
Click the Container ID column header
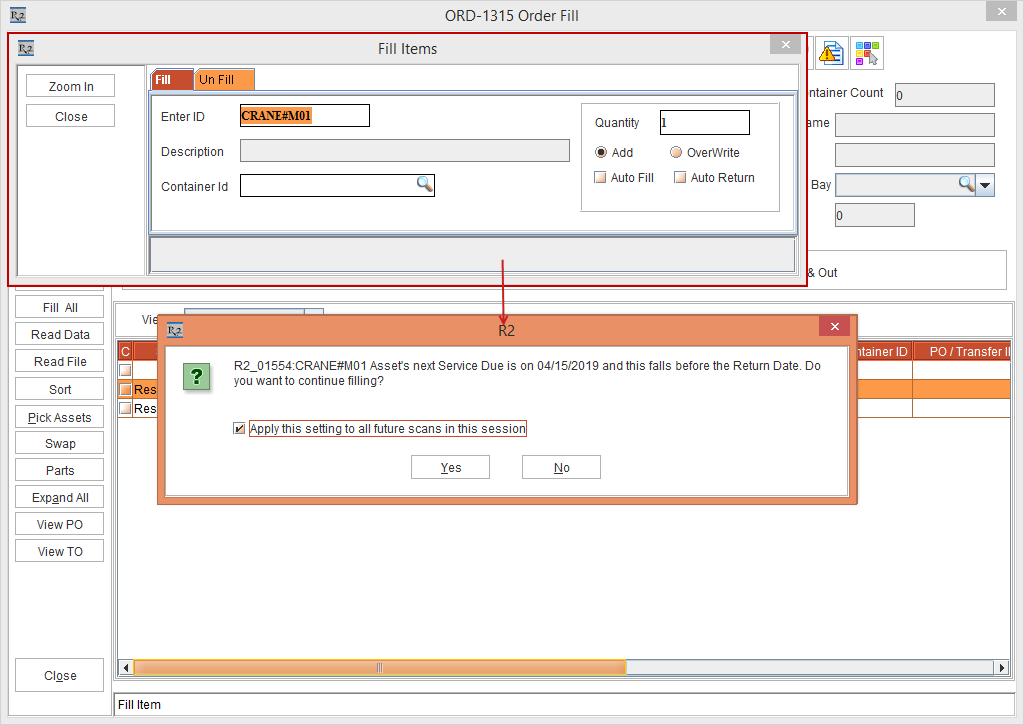(883, 351)
